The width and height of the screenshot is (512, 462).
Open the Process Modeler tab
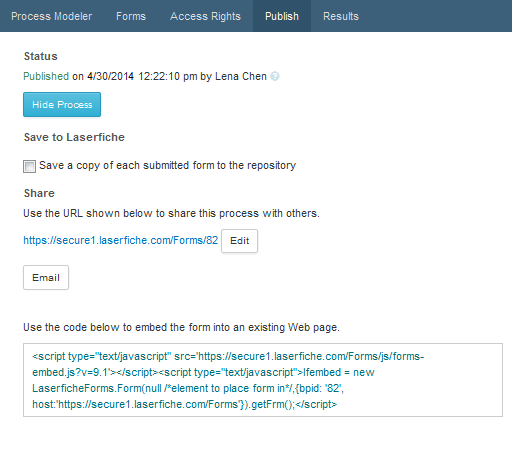[52, 16]
